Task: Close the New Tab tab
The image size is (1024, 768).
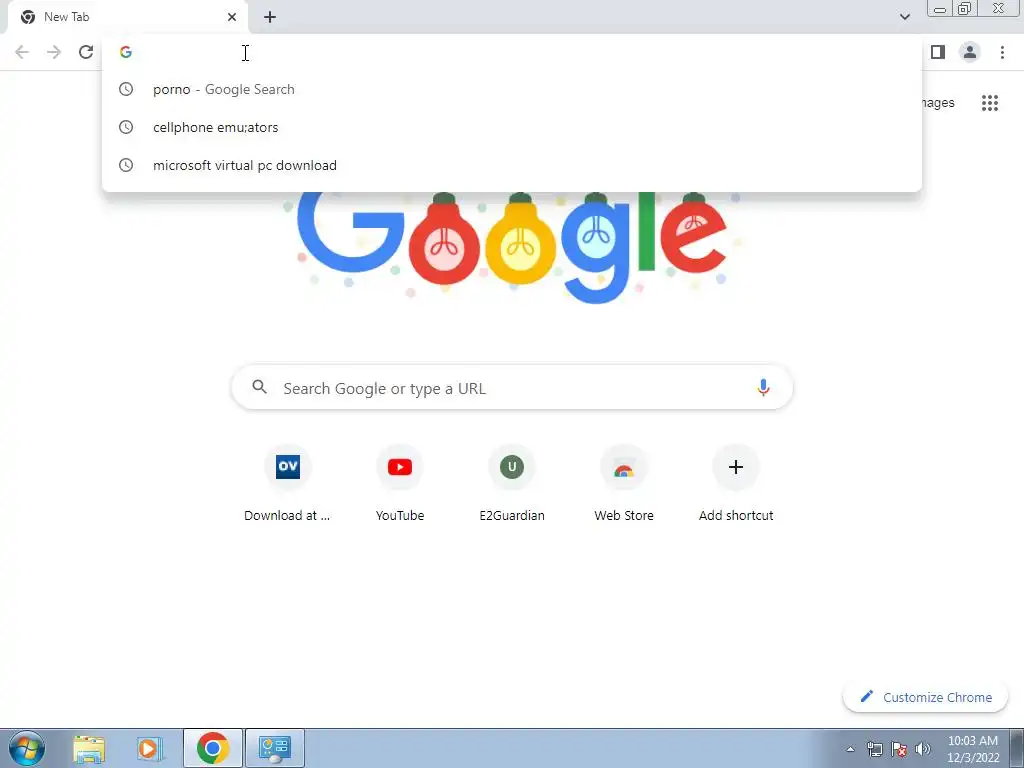Action: pos(232,17)
